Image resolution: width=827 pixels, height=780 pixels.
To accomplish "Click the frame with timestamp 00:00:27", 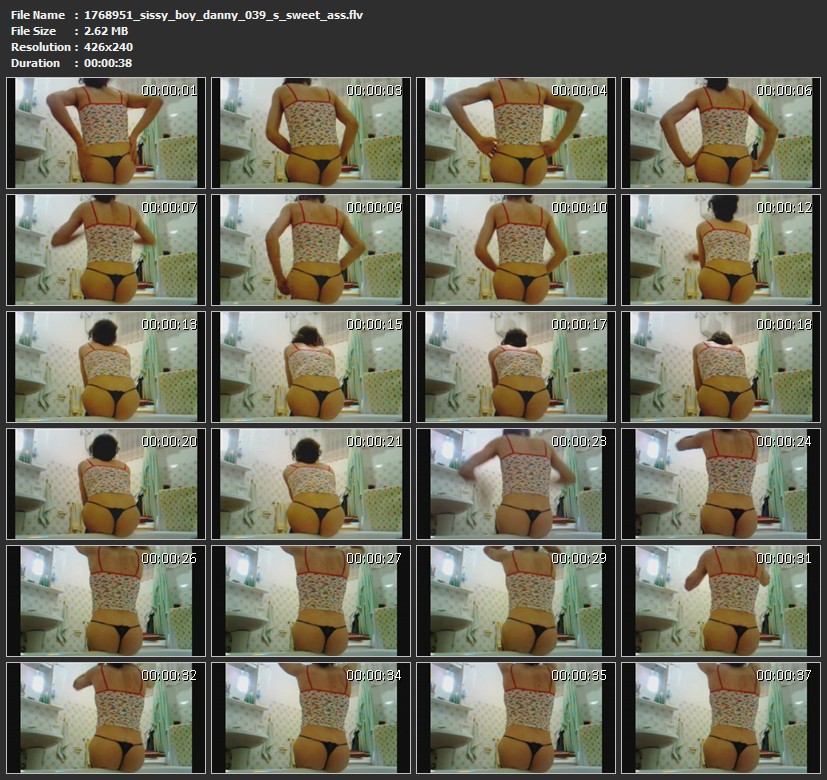I will point(310,600).
